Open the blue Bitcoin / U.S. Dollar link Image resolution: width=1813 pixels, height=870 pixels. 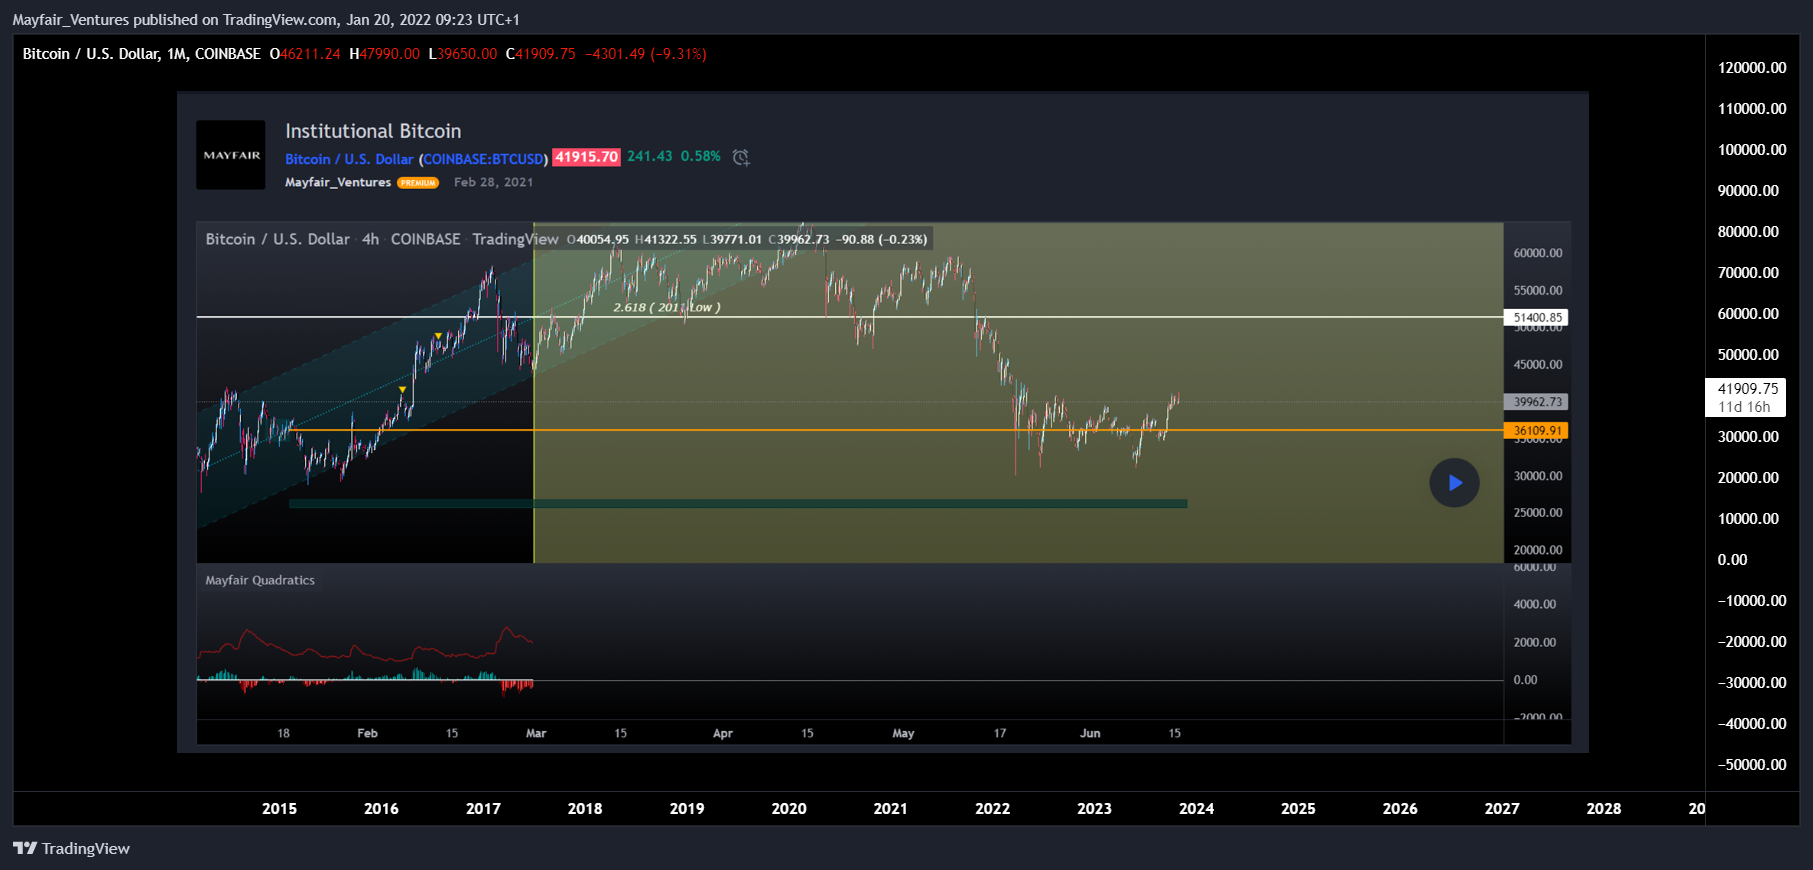pyautogui.click(x=349, y=159)
